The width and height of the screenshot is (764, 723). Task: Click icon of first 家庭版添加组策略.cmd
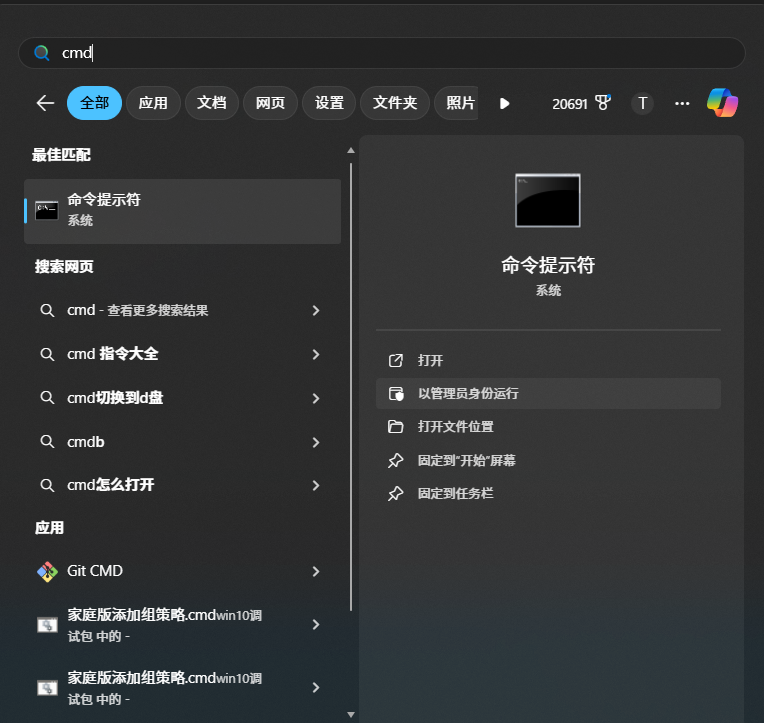(47, 625)
